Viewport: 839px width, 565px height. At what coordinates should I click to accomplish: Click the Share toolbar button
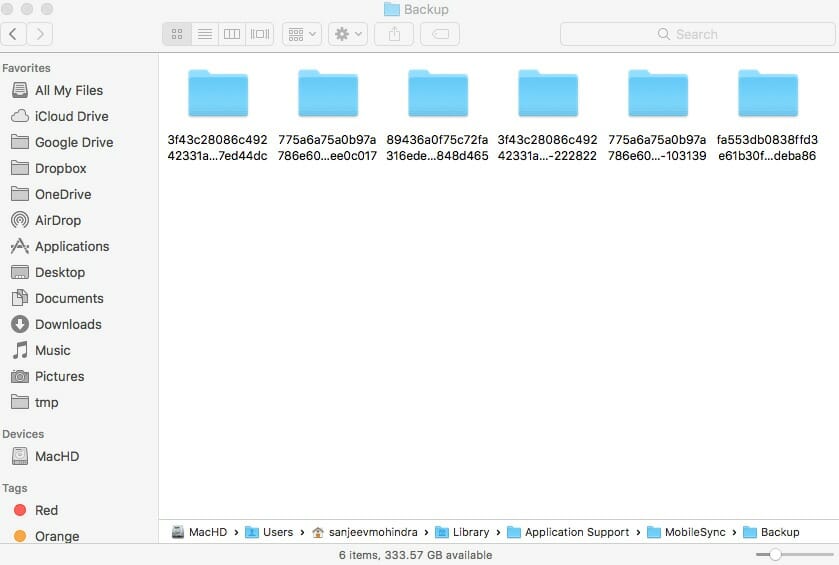[394, 34]
